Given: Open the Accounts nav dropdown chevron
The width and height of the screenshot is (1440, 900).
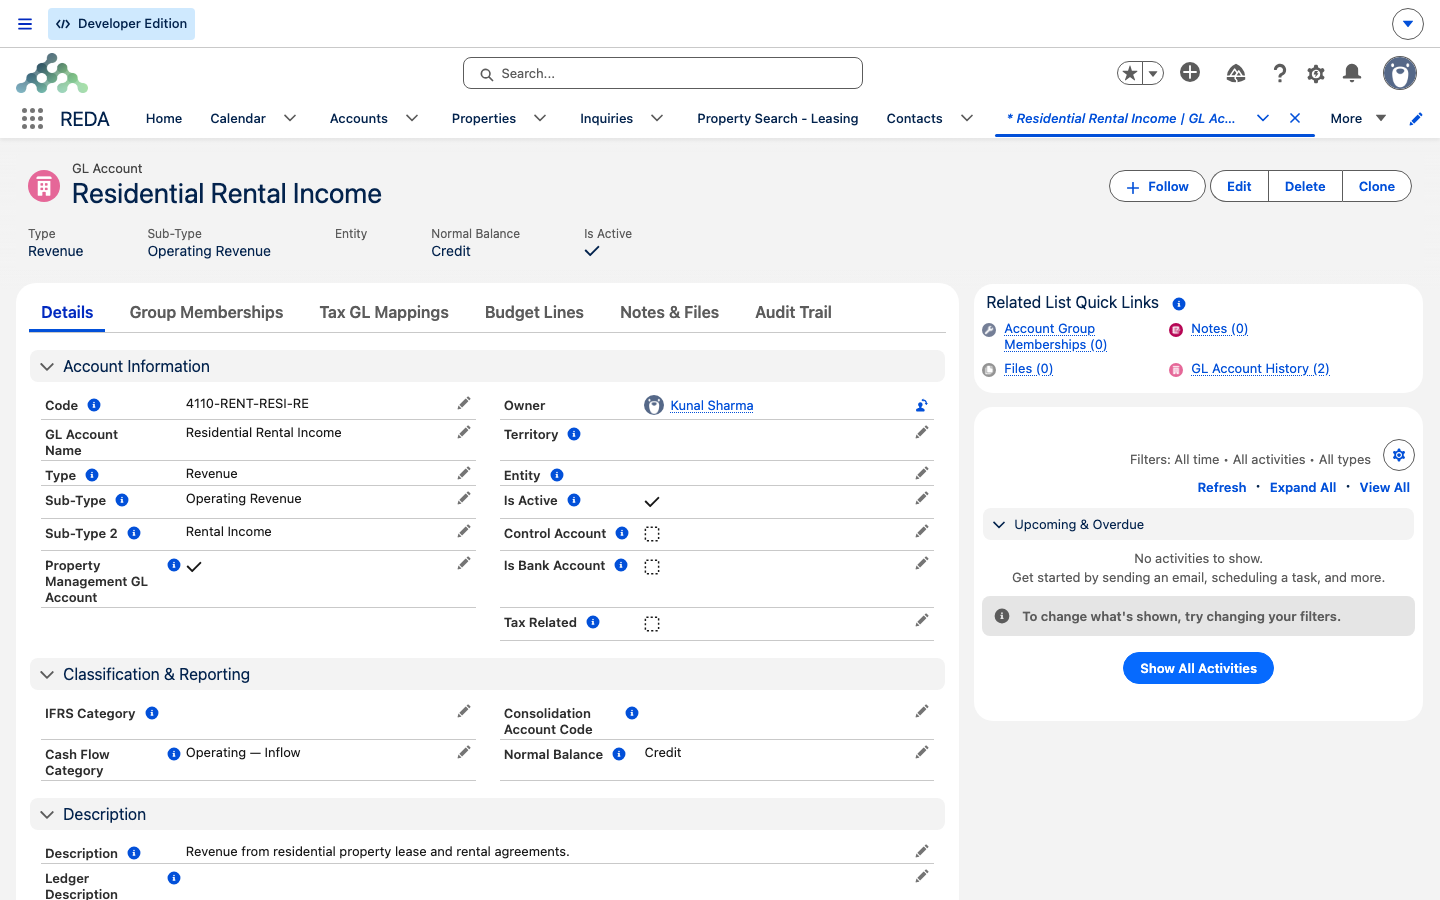Looking at the screenshot, I should click(x=412, y=118).
